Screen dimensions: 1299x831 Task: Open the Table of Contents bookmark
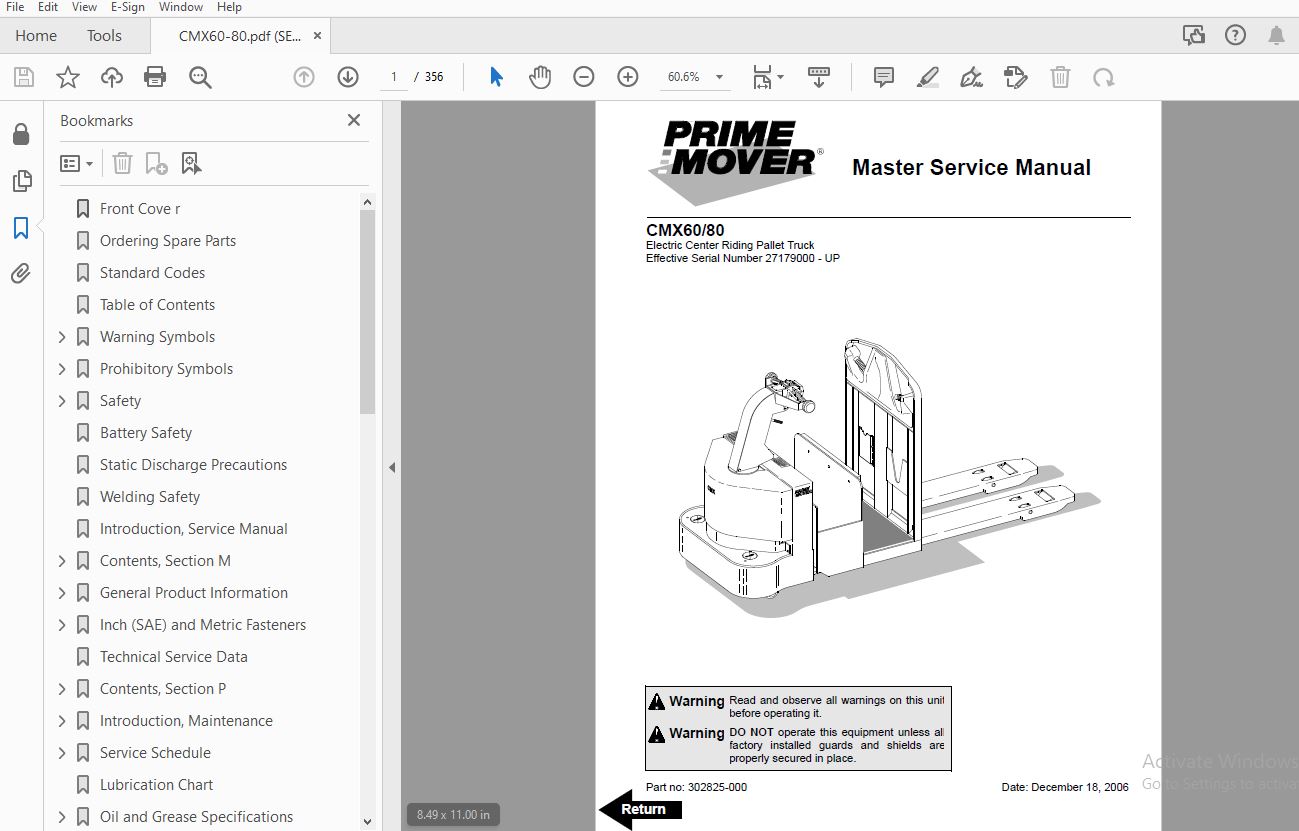pos(157,305)
